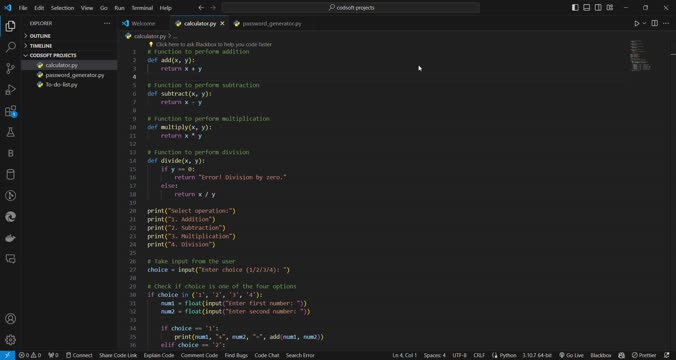Open the database cylinder view in the activity bar
The height and width of the screenshot is (360, 676).
[10, 175]
